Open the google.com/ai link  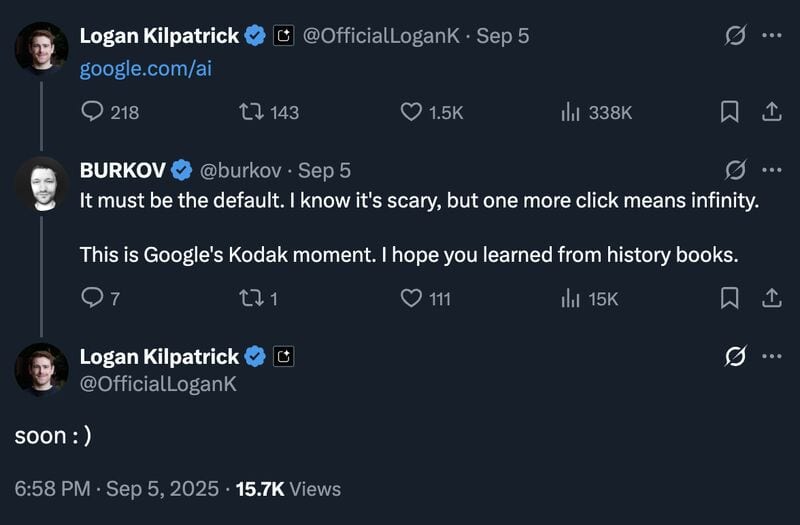[x=145, y=68]
